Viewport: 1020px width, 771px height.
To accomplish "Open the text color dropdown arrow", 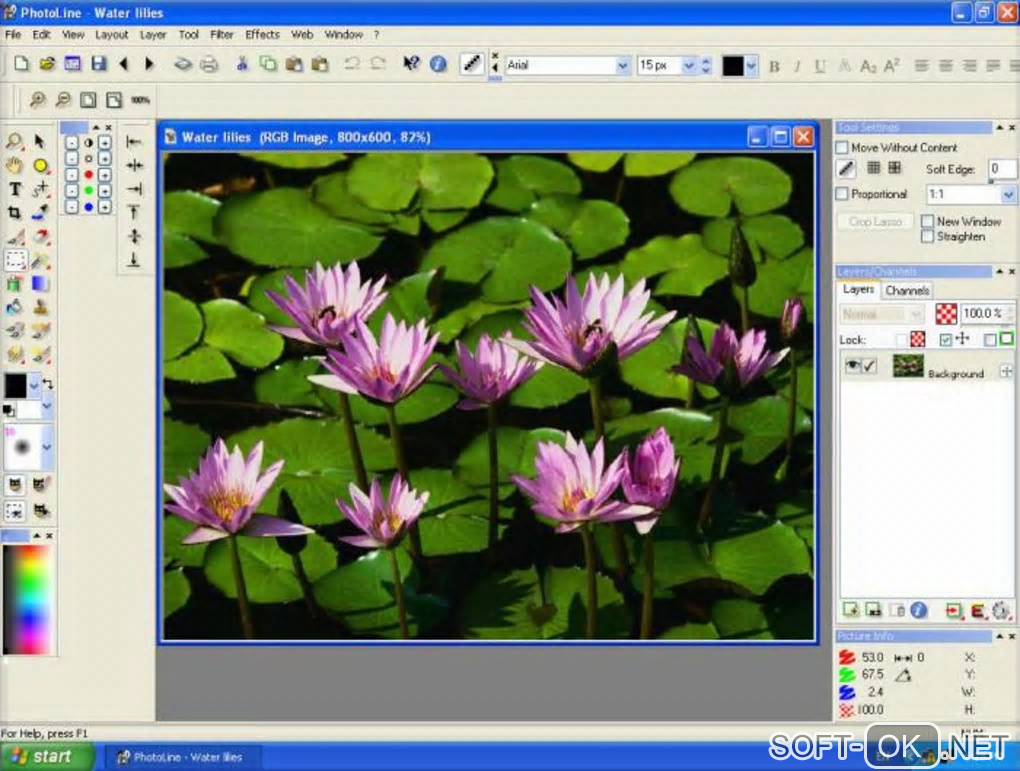I will coord(751,65).
